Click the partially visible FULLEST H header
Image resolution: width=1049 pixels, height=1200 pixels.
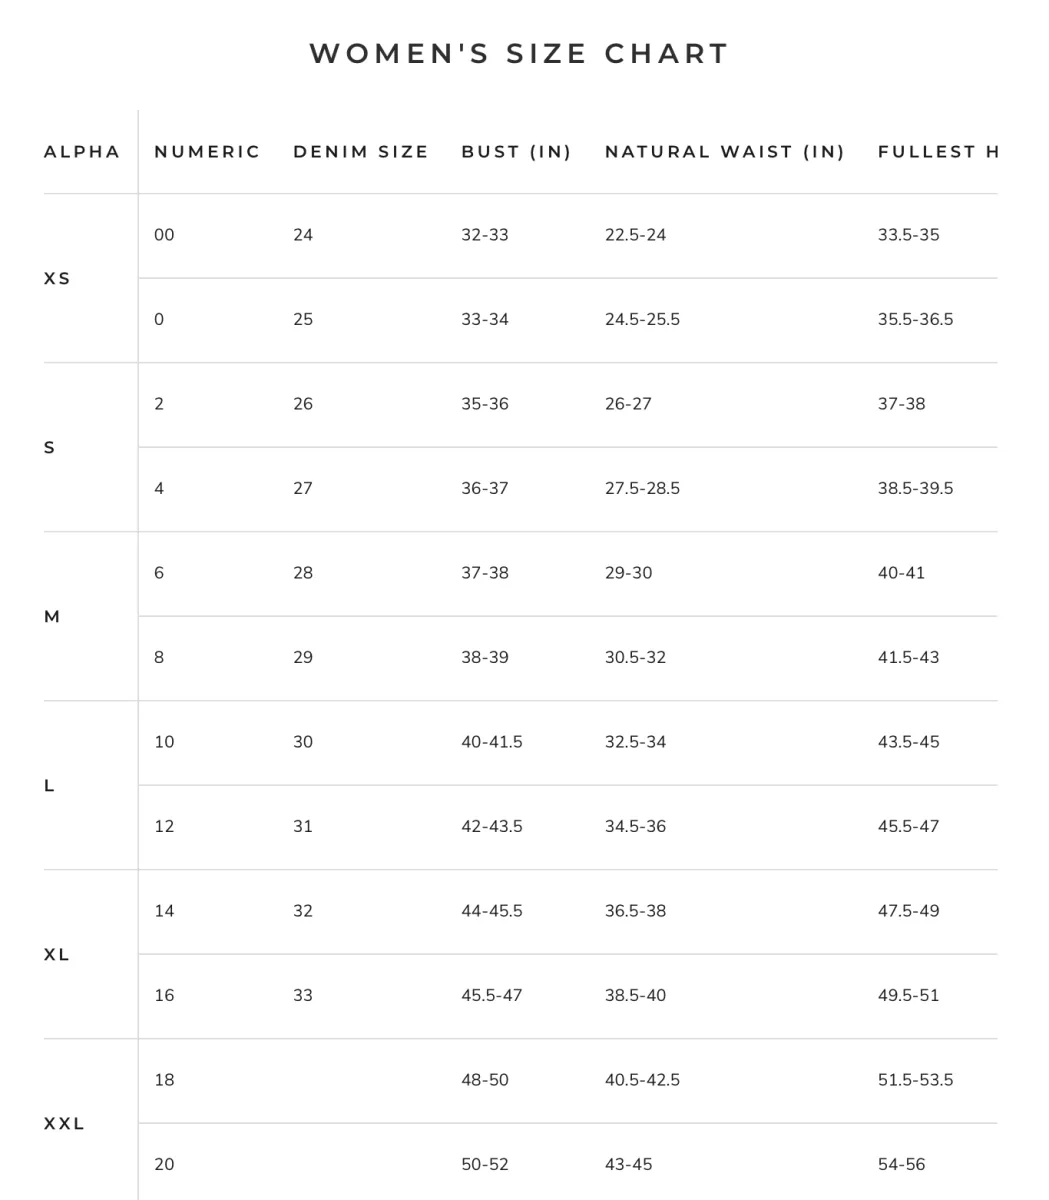938,152
